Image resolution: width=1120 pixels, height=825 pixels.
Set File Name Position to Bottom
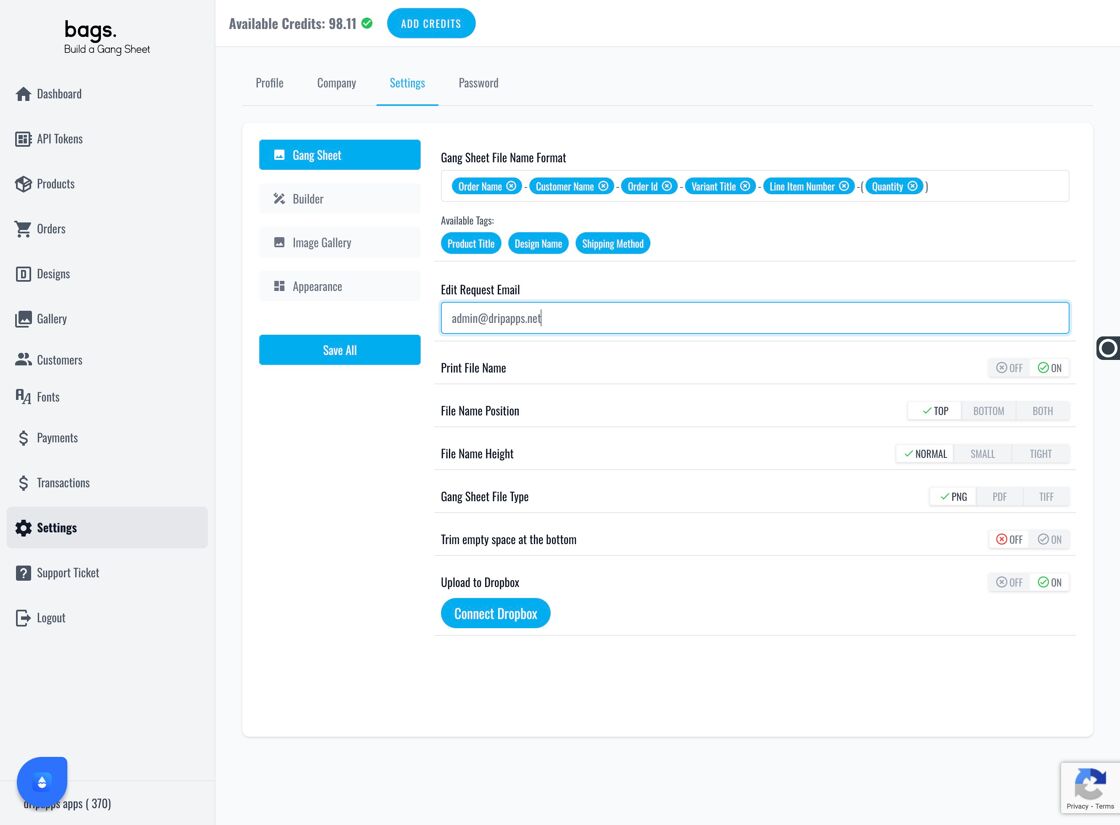pyautogui.click(x=989, y=411)
